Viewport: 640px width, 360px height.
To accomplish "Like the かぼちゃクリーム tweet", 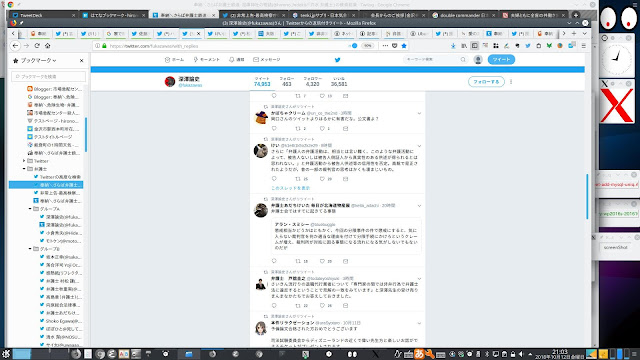I will click(x=322, y=129).
